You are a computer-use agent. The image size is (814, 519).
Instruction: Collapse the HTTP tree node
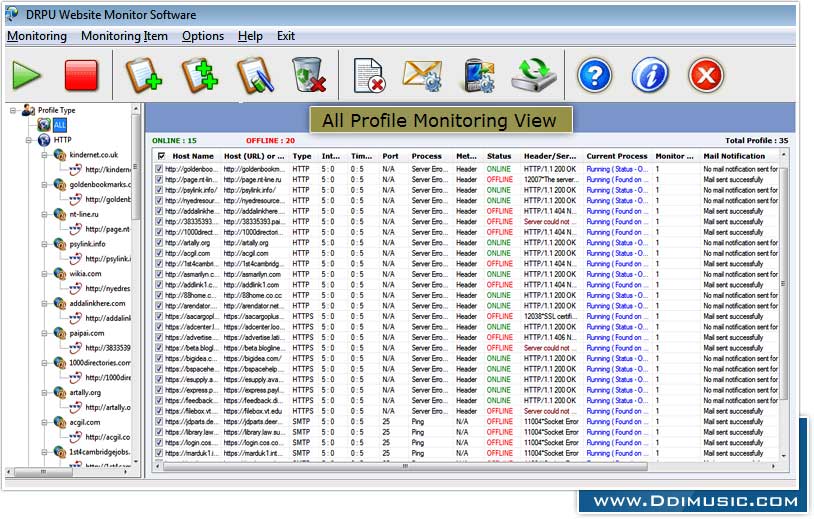point(29,140)
